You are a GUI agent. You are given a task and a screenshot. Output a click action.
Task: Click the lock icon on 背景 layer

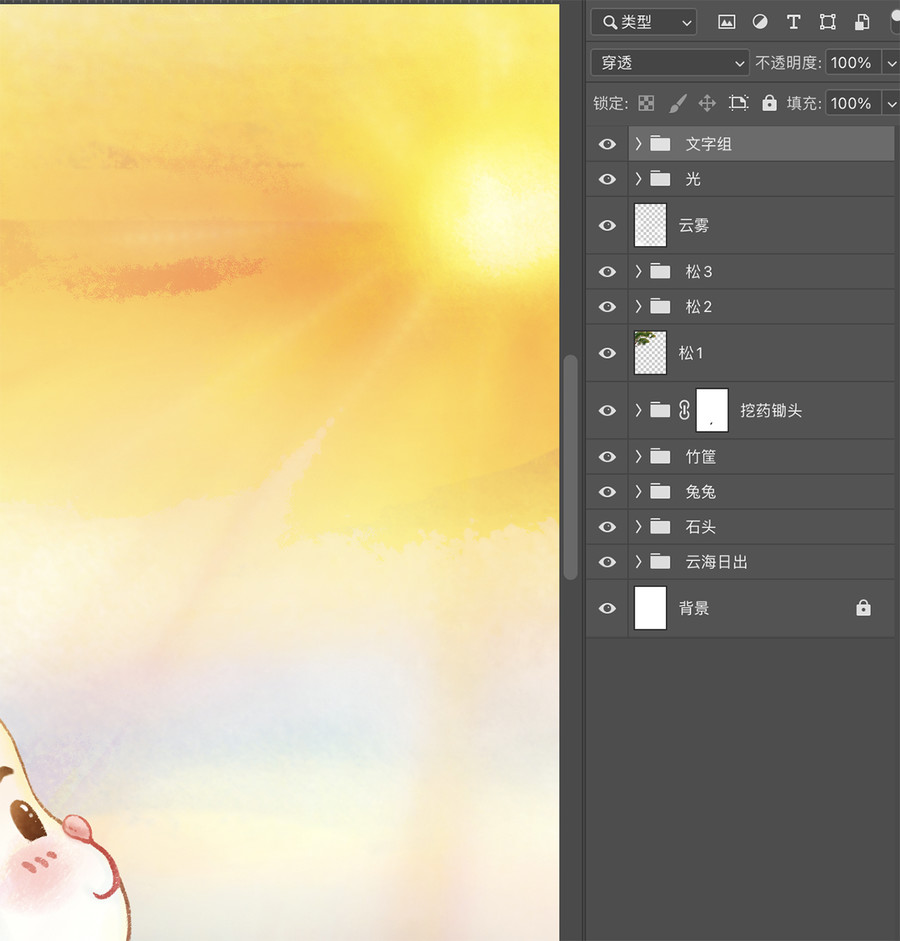[863, 608]
